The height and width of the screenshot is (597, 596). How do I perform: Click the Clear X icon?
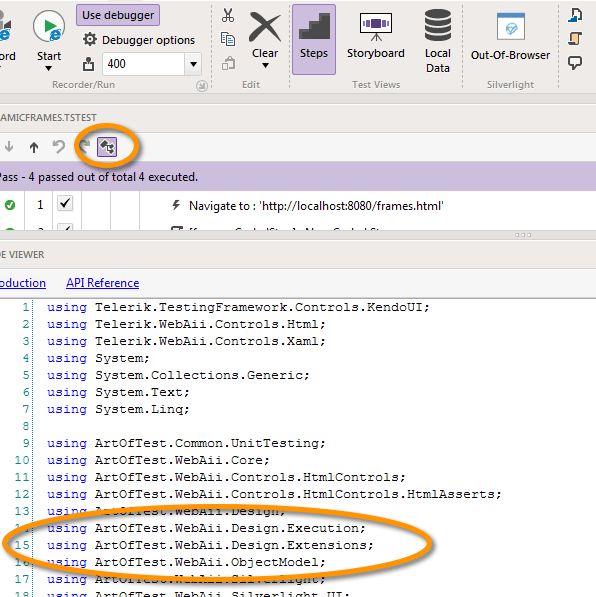pos(265,27)
